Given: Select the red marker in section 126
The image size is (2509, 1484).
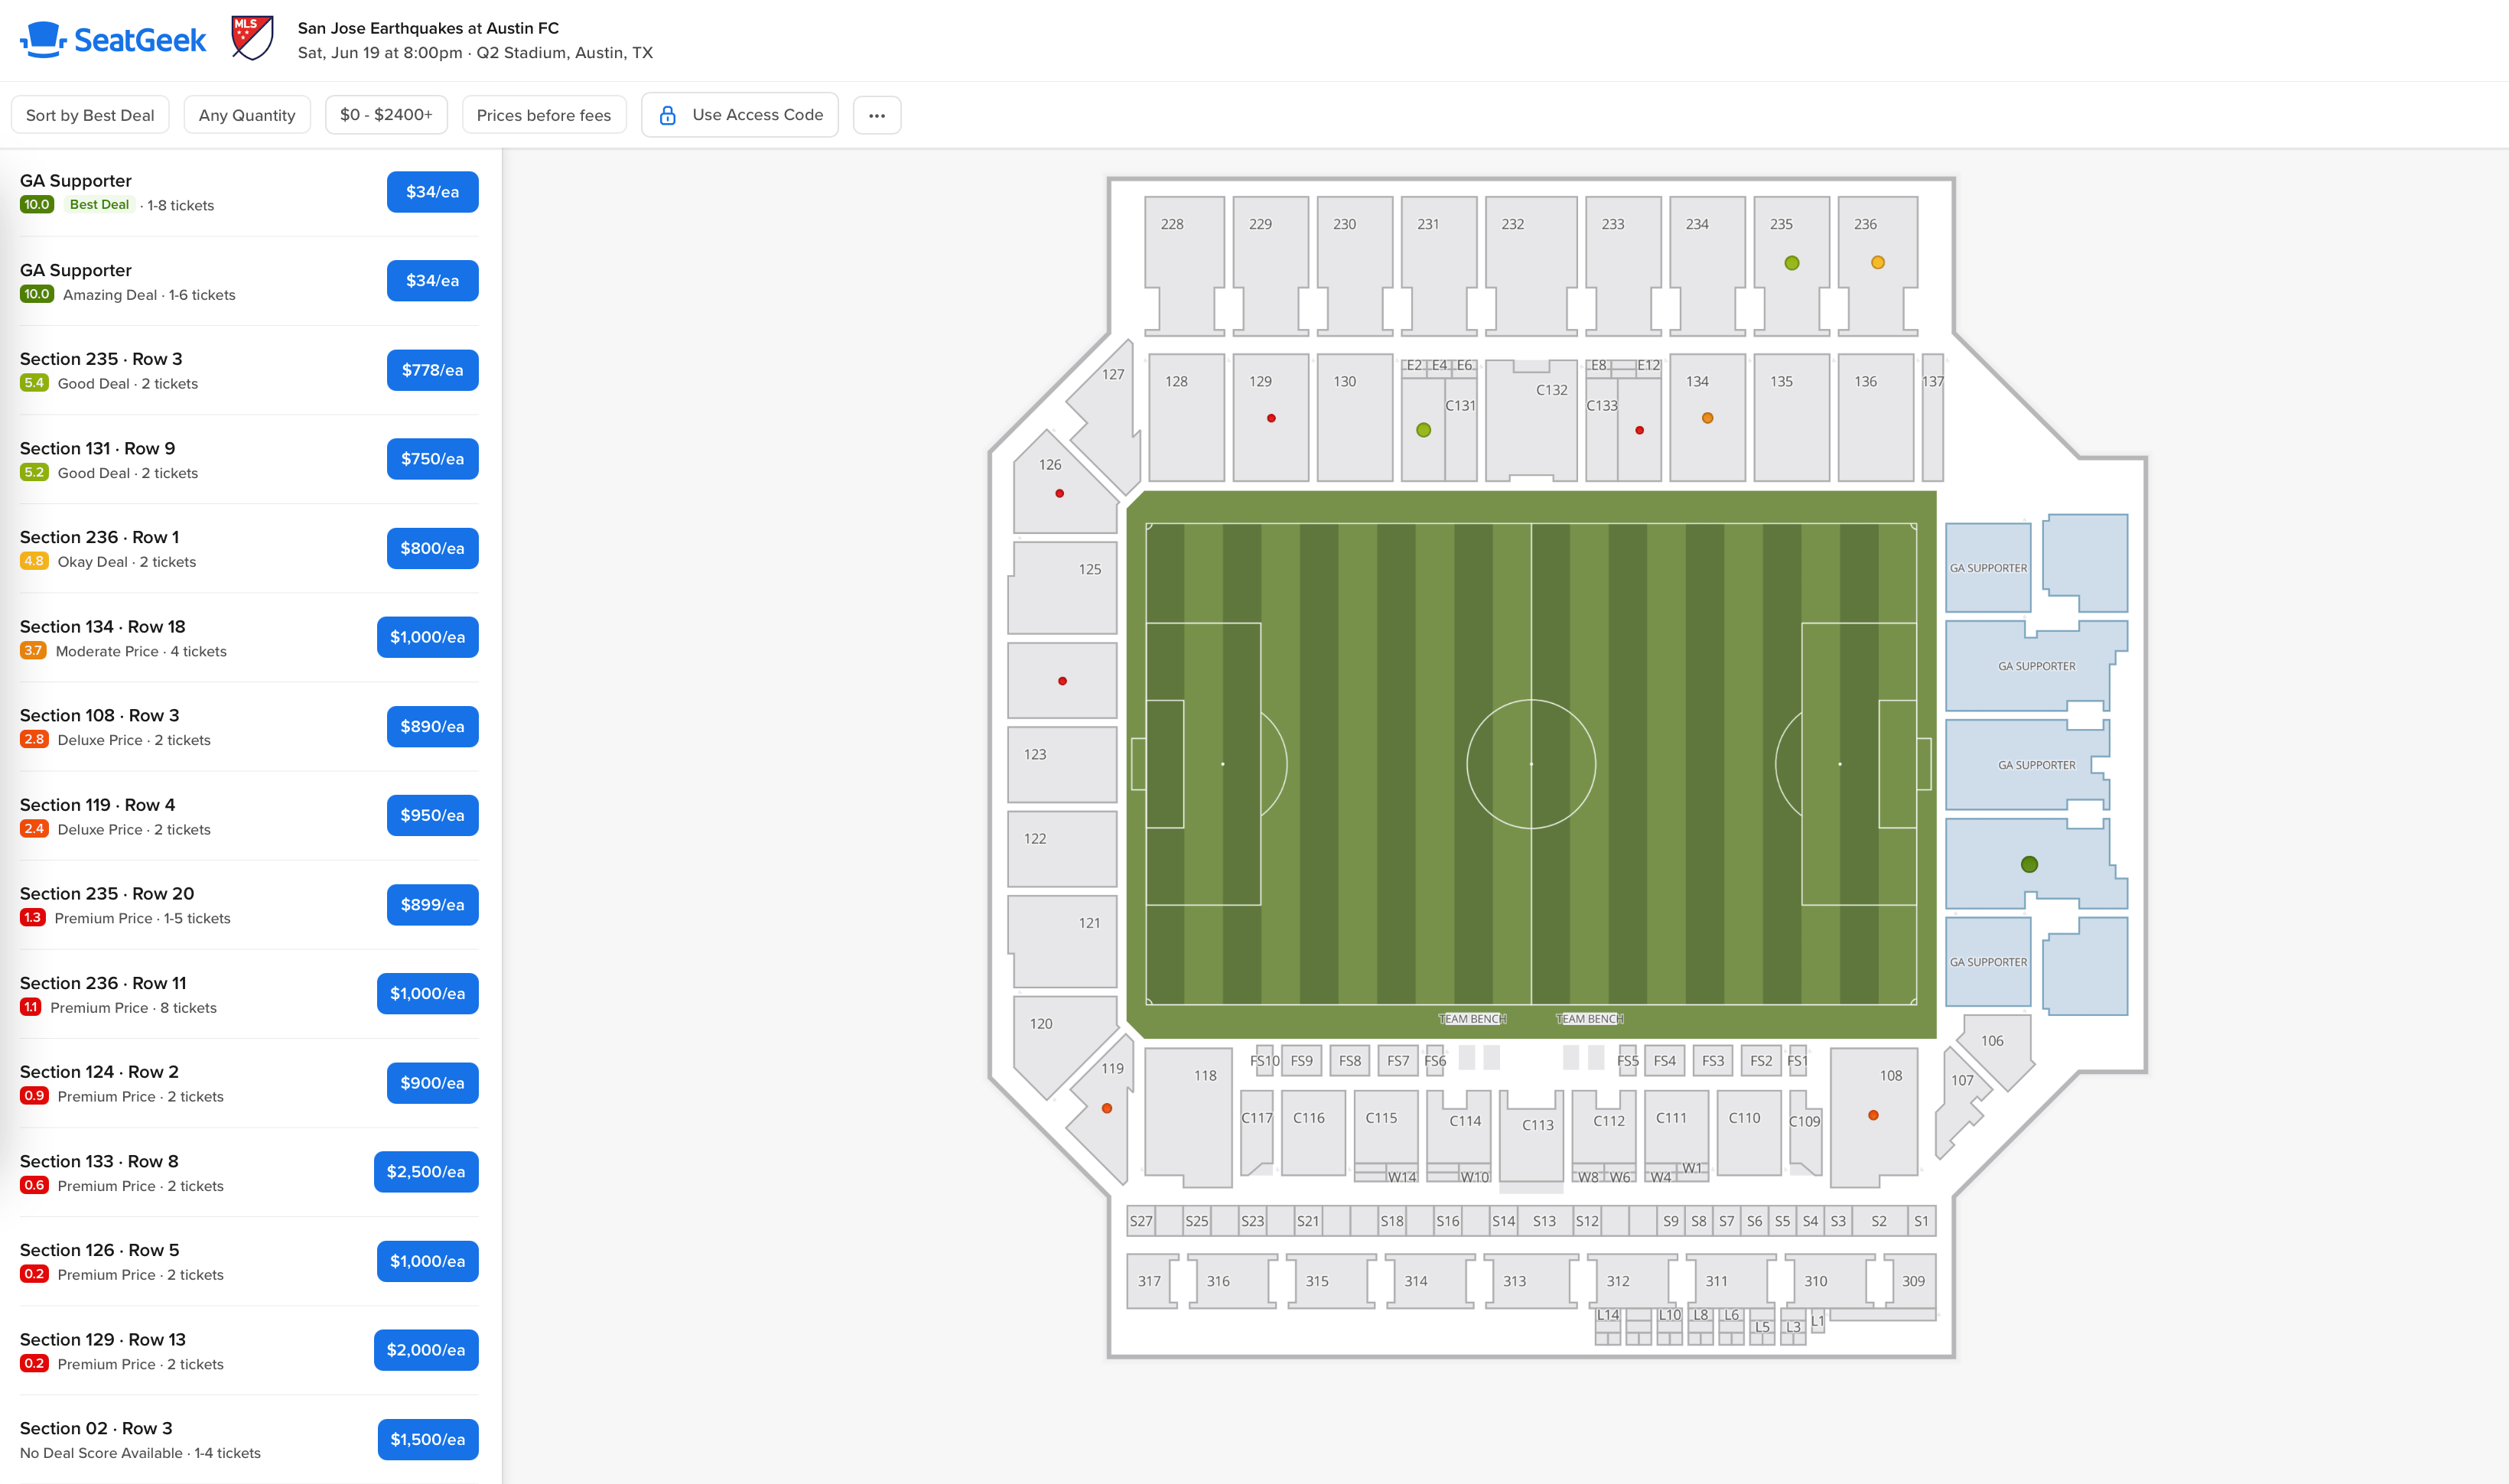Looking at the screenshot, I should (1058, 492).
